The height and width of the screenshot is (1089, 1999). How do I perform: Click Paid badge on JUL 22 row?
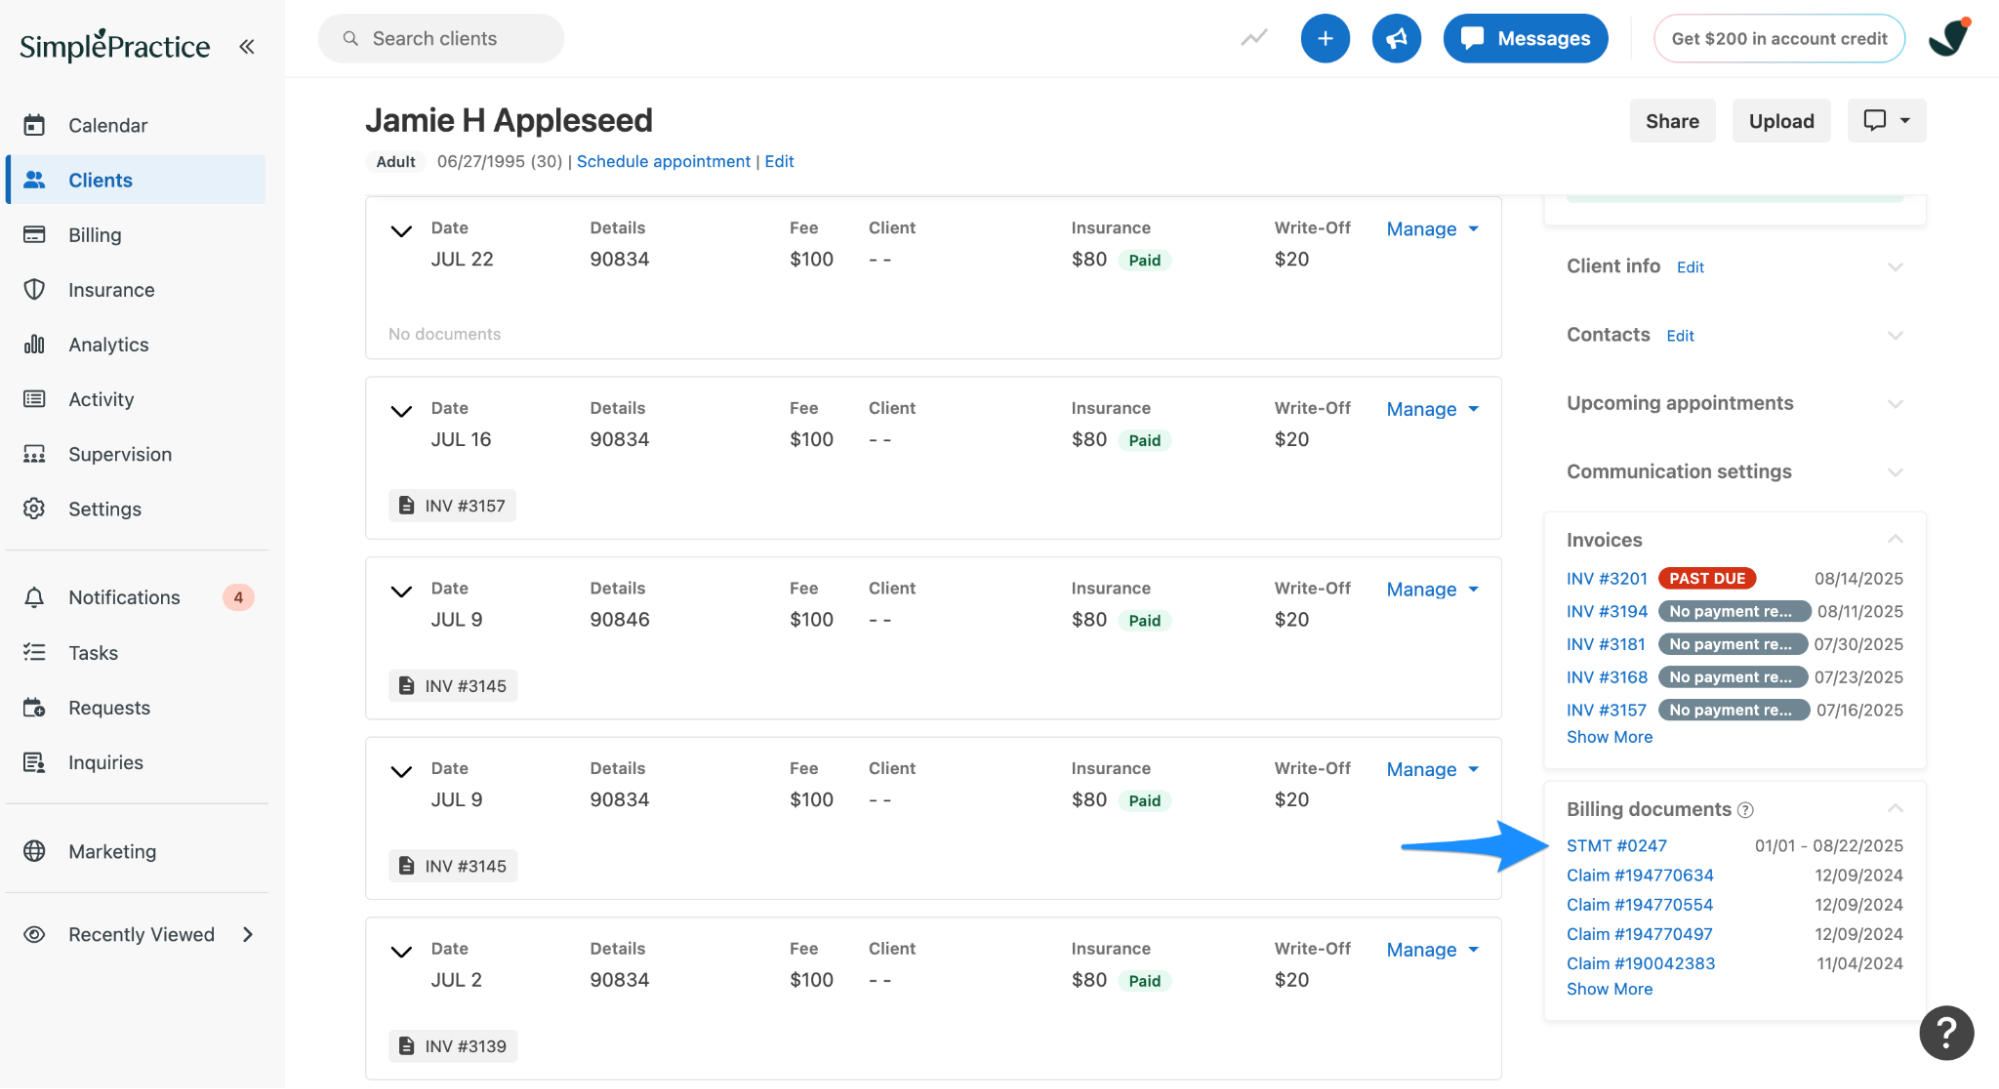pyautogui.click(x=1144, y=260)
